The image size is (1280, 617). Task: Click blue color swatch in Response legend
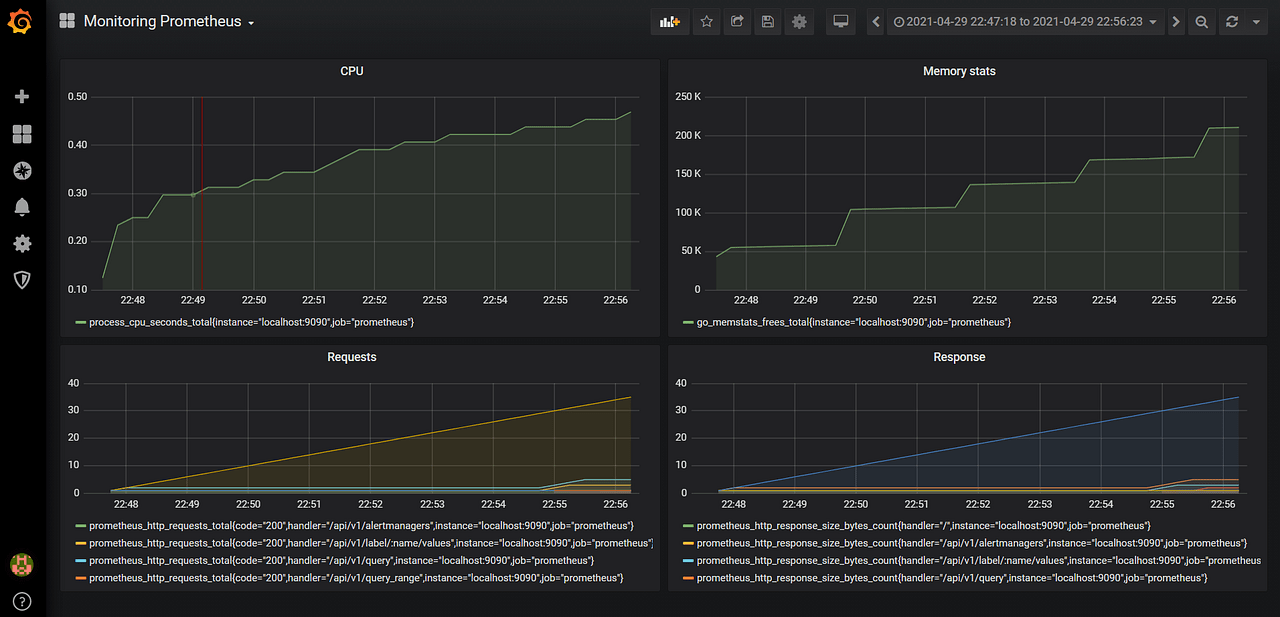click(687, 561)
